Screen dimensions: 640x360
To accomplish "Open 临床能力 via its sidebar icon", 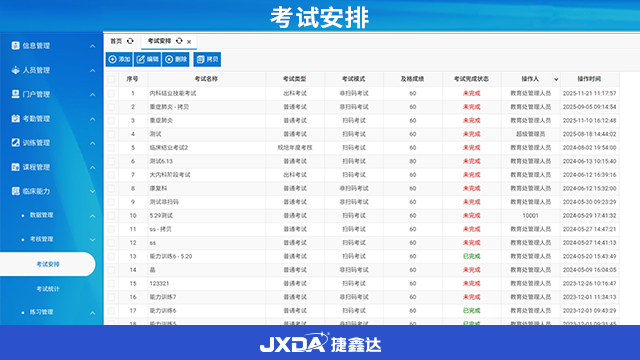I will (x=16, y=191).
